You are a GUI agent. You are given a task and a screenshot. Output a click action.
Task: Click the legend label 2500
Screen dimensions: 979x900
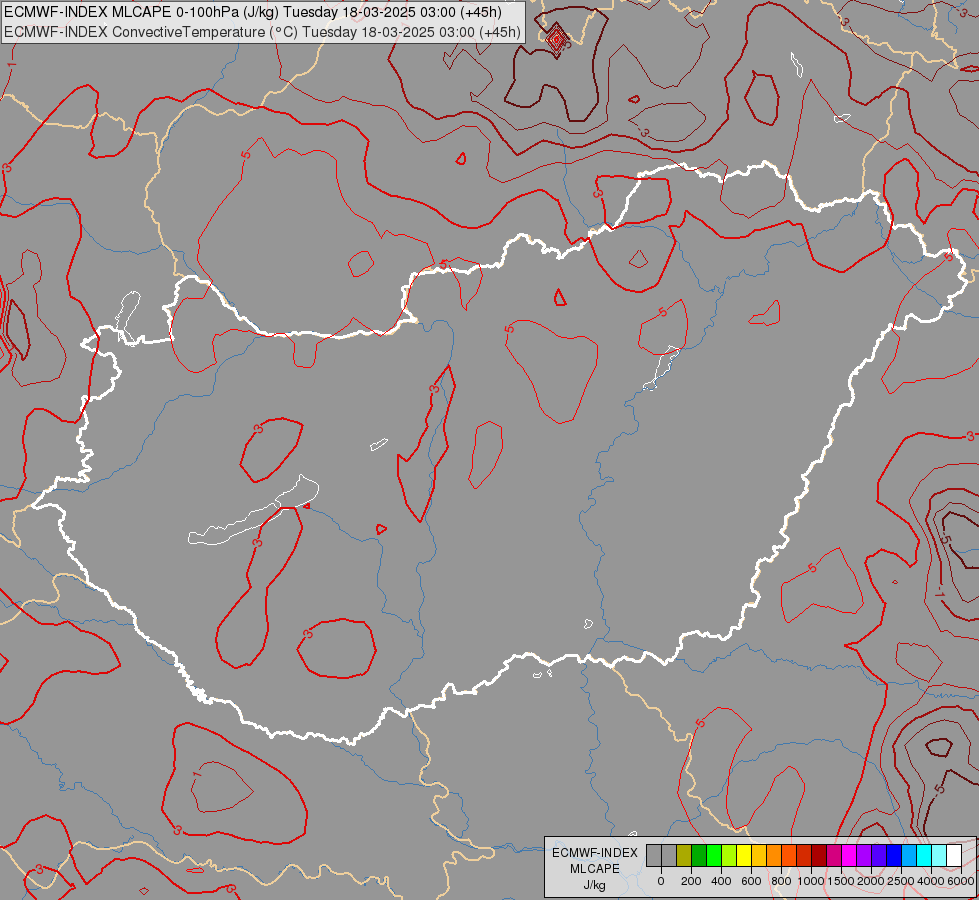pos(901,881)
